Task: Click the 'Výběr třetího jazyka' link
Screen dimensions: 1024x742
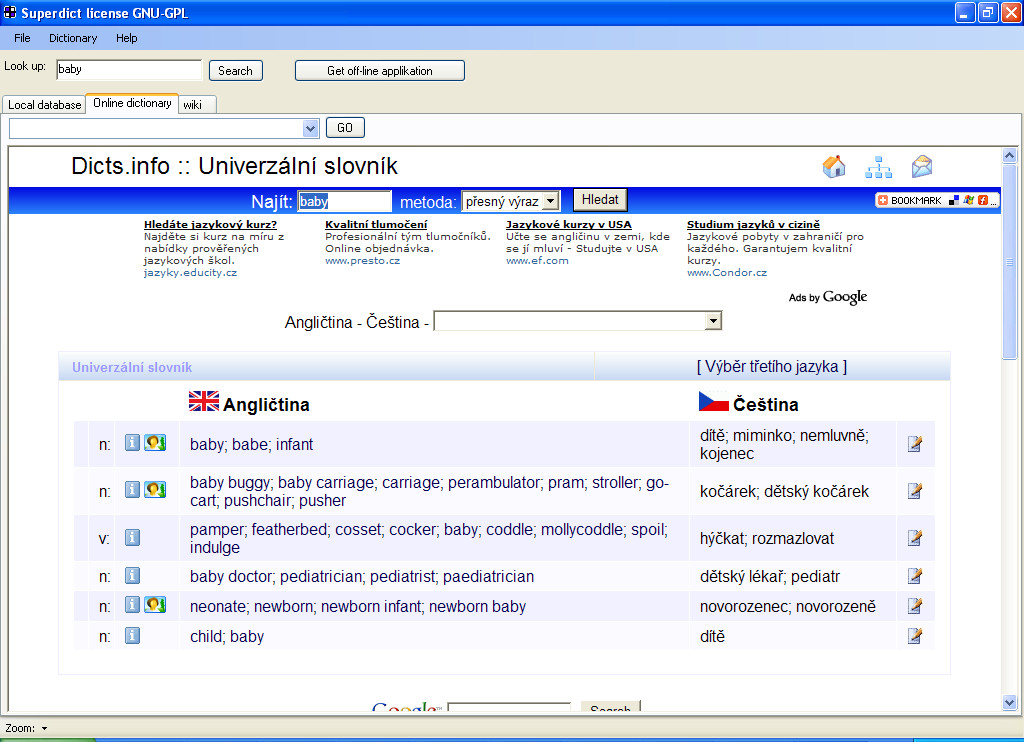Action: pos(771,366)
